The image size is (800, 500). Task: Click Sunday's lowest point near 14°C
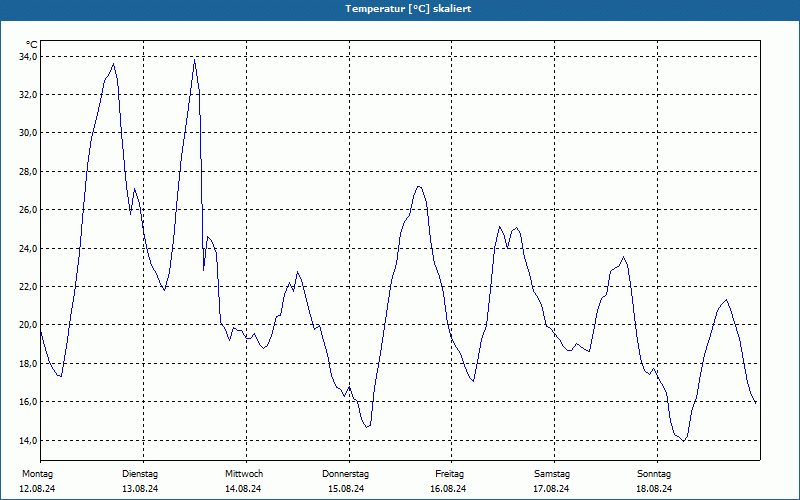(684, 440)
